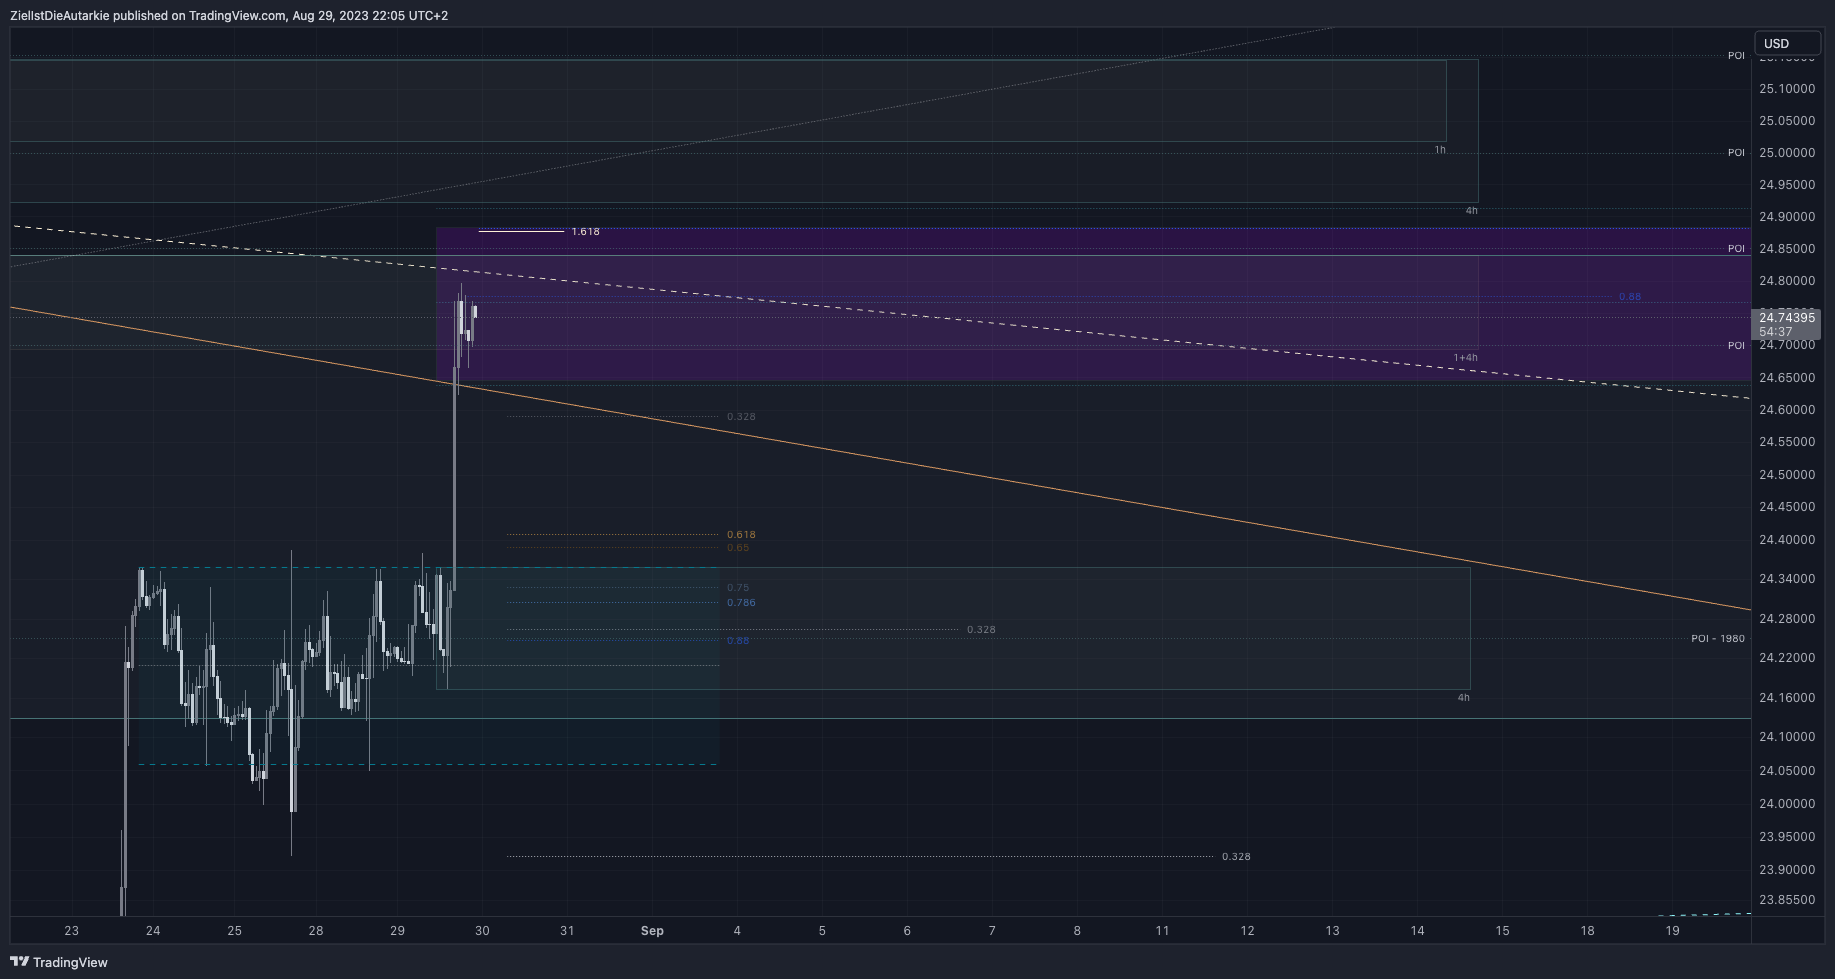Click the 24.55000 price axis label

click(1787, 442)
